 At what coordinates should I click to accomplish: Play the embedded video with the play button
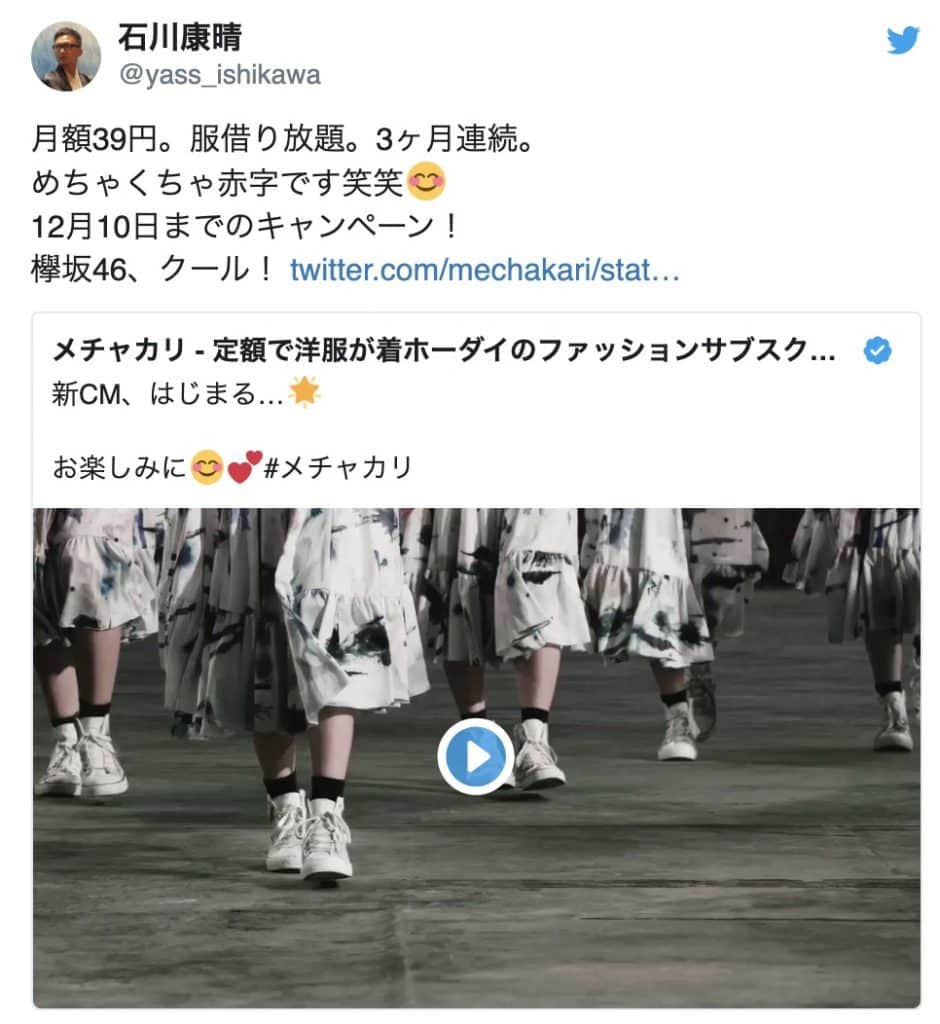tap(476, 756)
